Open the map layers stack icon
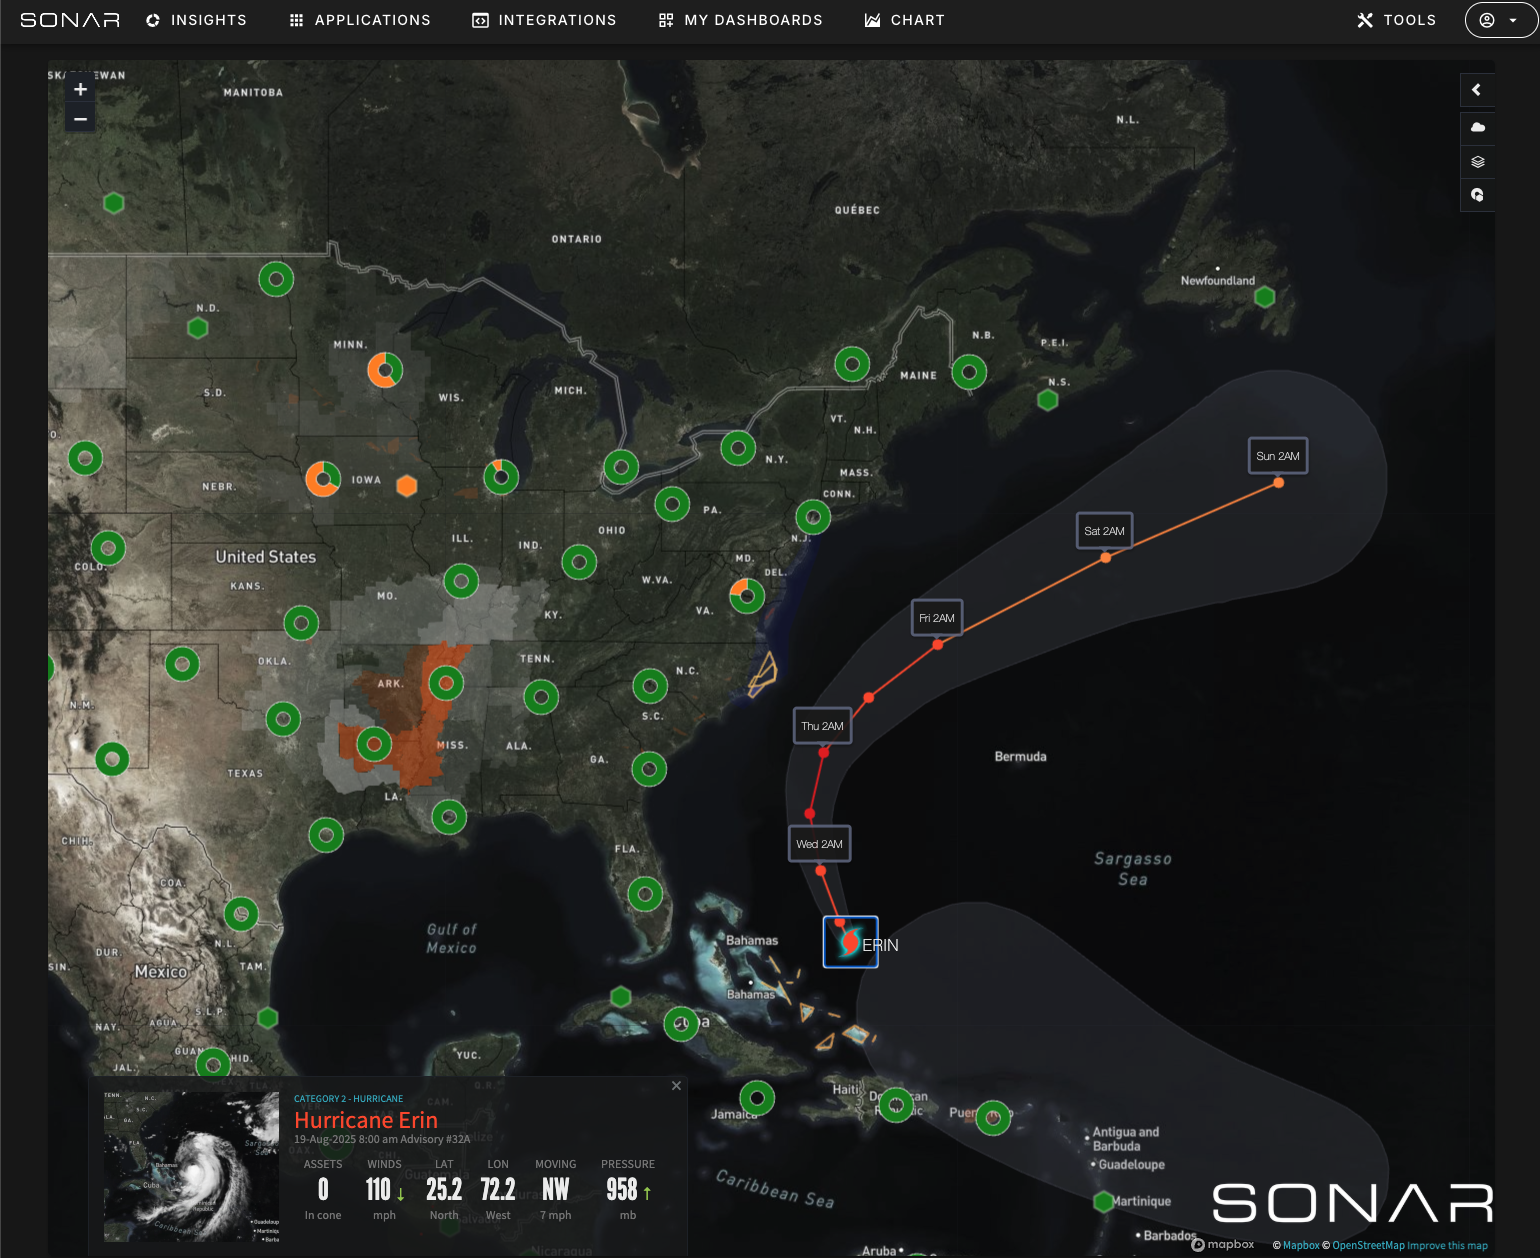Screen dimensions: 1540x1258 1477,161
